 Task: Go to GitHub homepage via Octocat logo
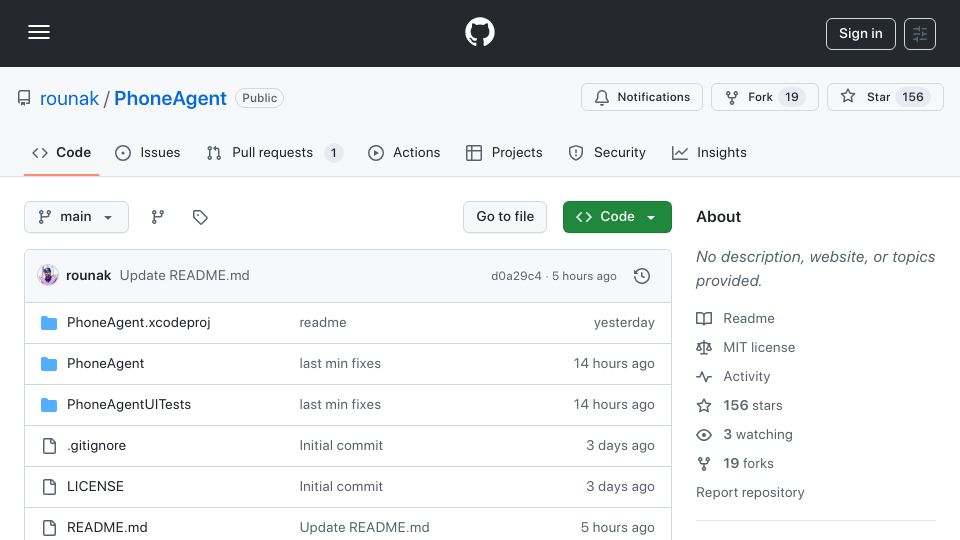[479, 32]
